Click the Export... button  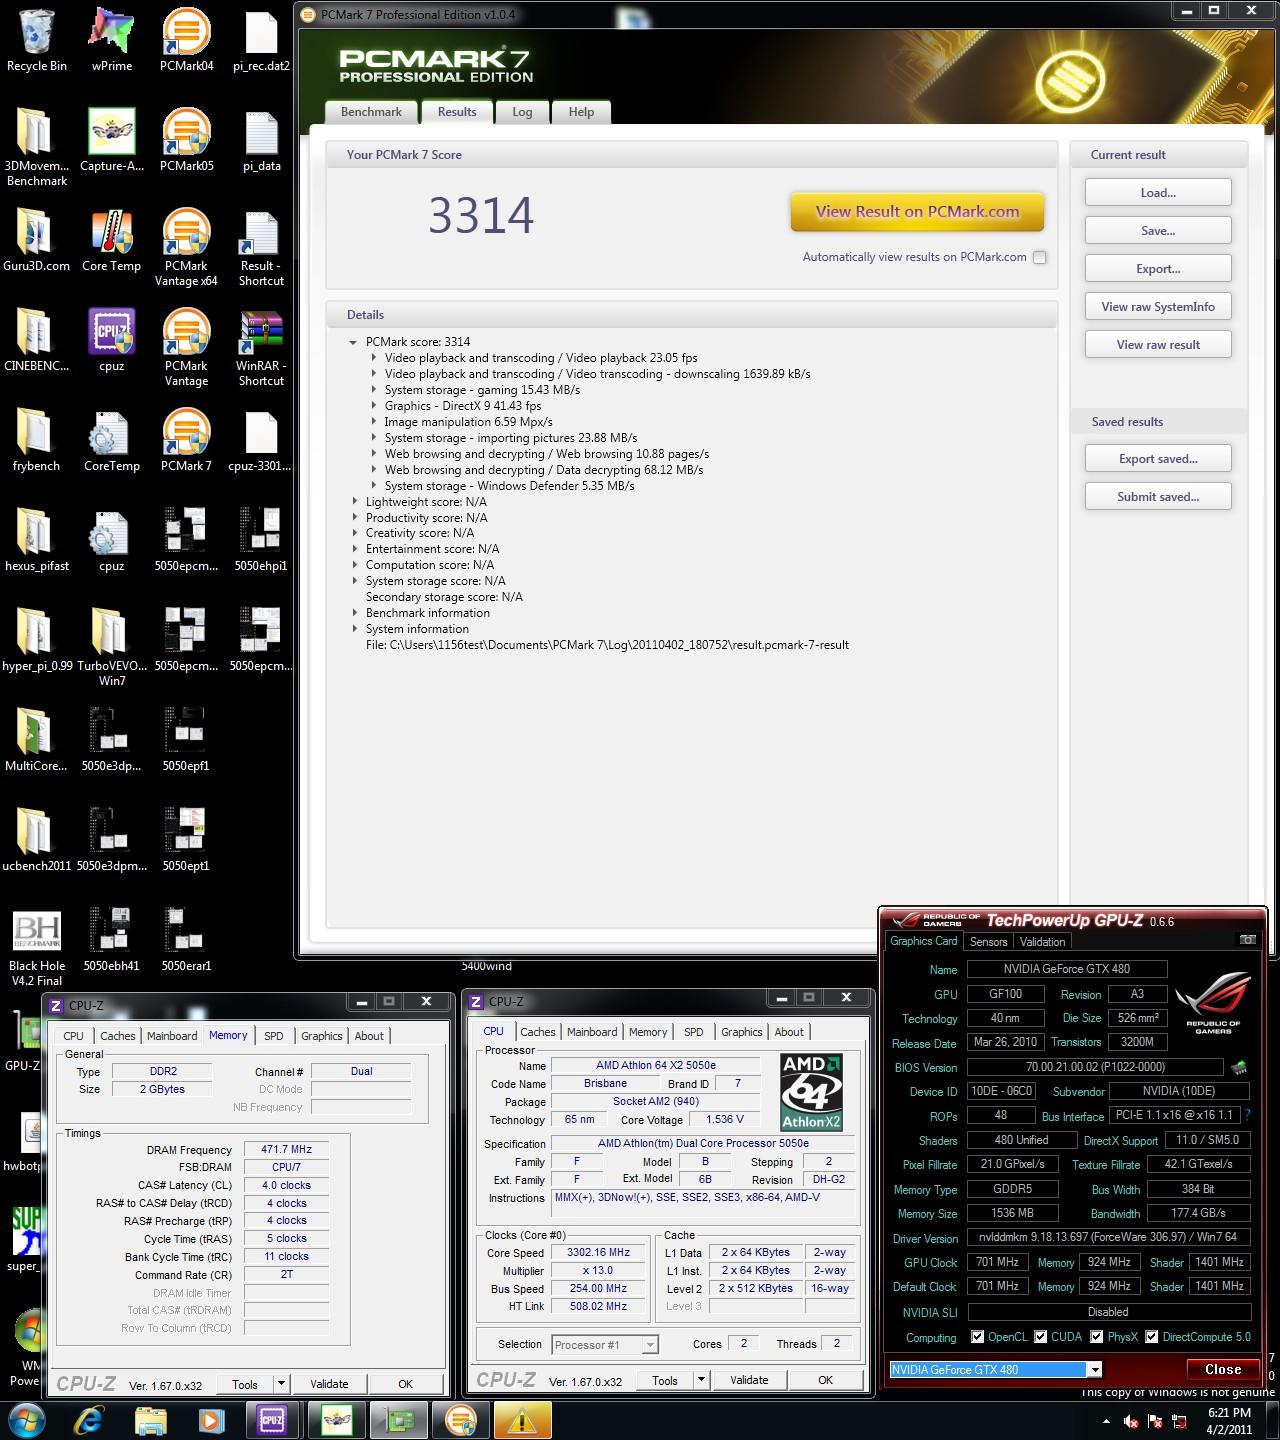(x=1158, y=269)
